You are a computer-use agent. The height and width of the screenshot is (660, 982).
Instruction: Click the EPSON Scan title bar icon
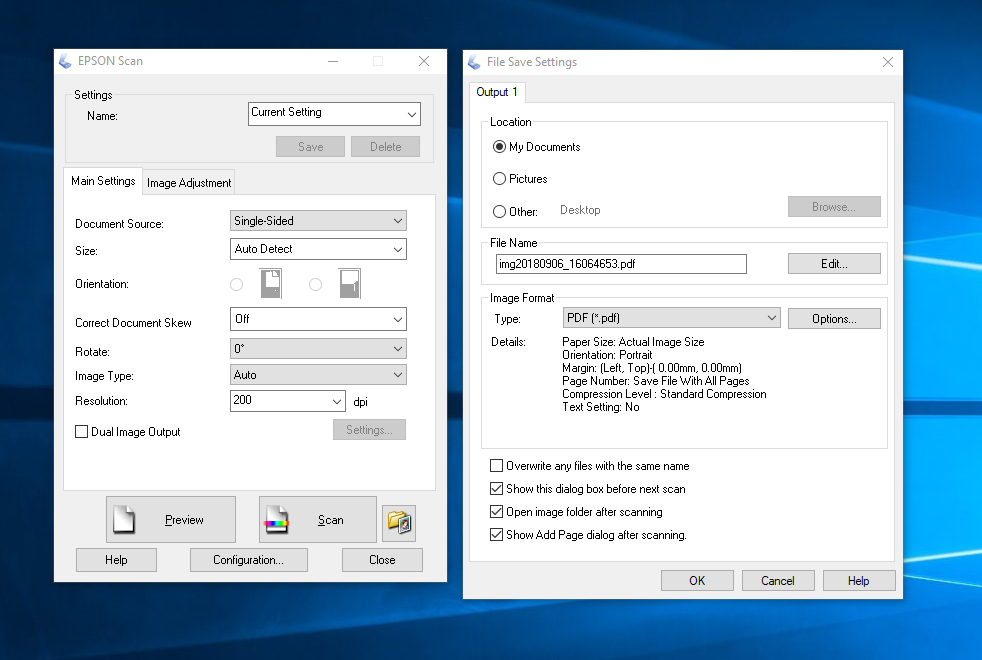click(66, 61)
